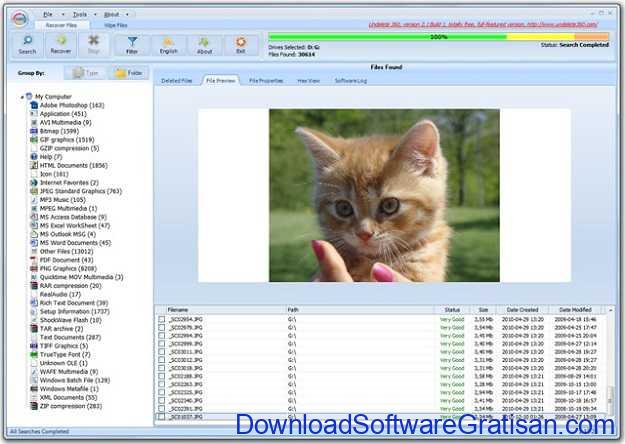The width and height of the screenshot is (625, 444).
Task: Click the Recover toolbar icon
Action: (61, 40)
